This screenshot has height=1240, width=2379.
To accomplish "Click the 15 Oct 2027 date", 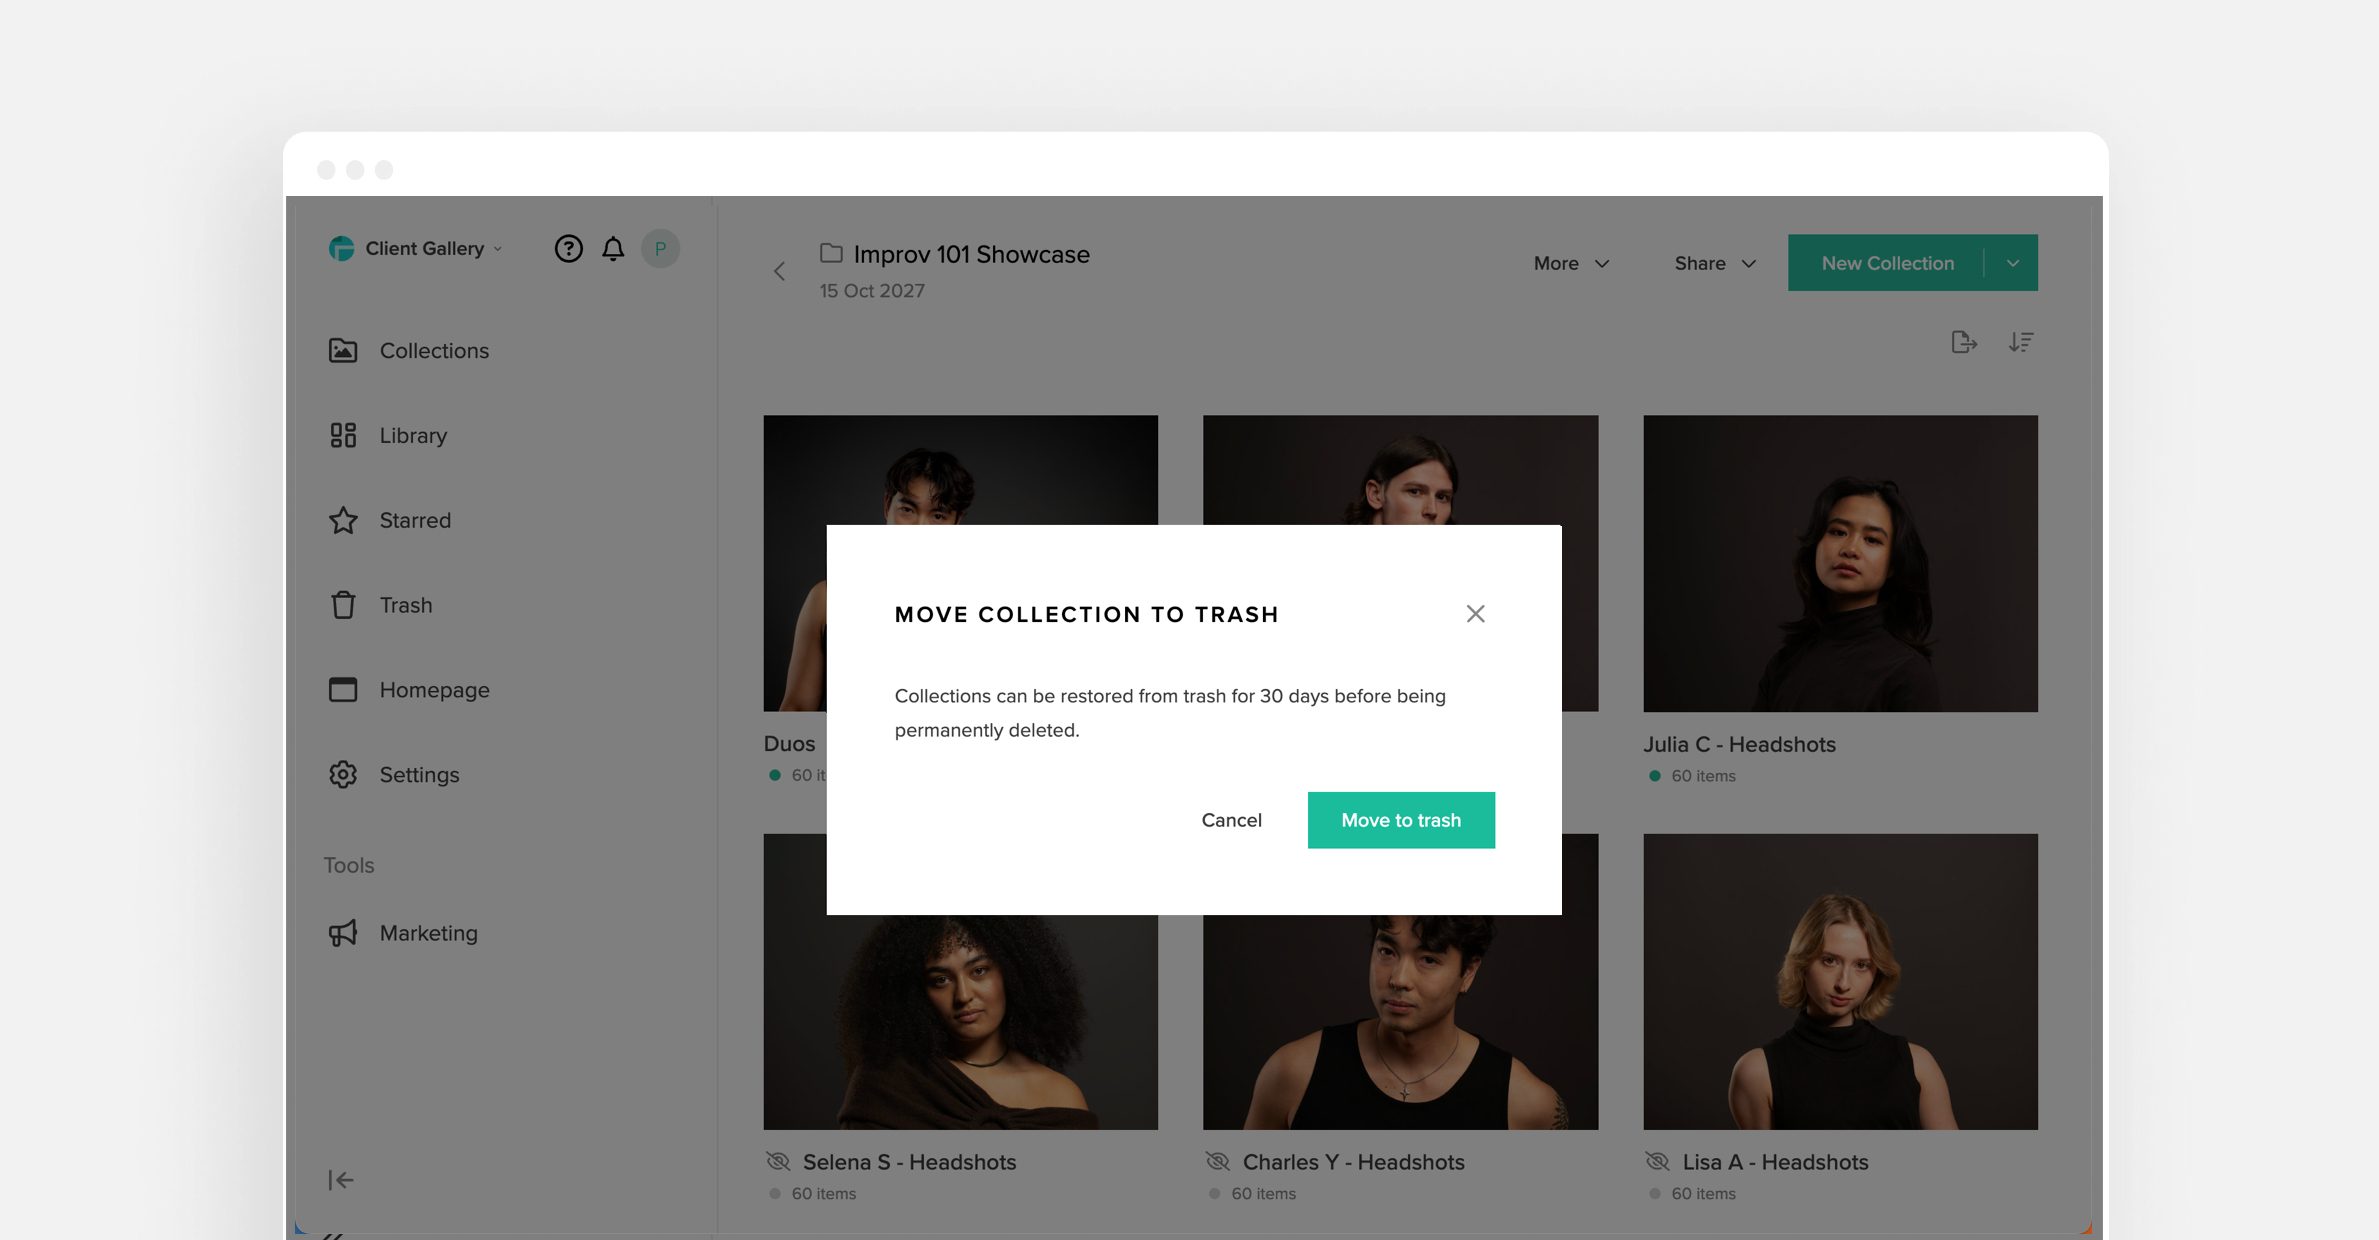I will 872,291.
